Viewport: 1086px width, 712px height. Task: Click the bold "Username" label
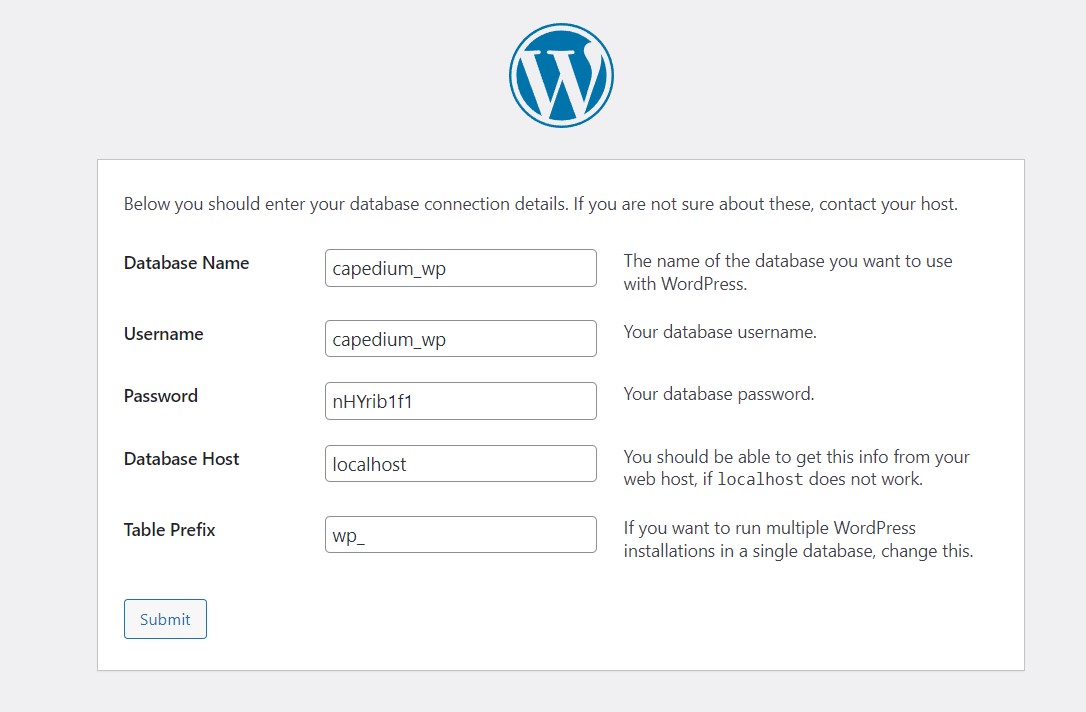coord(163,334)
